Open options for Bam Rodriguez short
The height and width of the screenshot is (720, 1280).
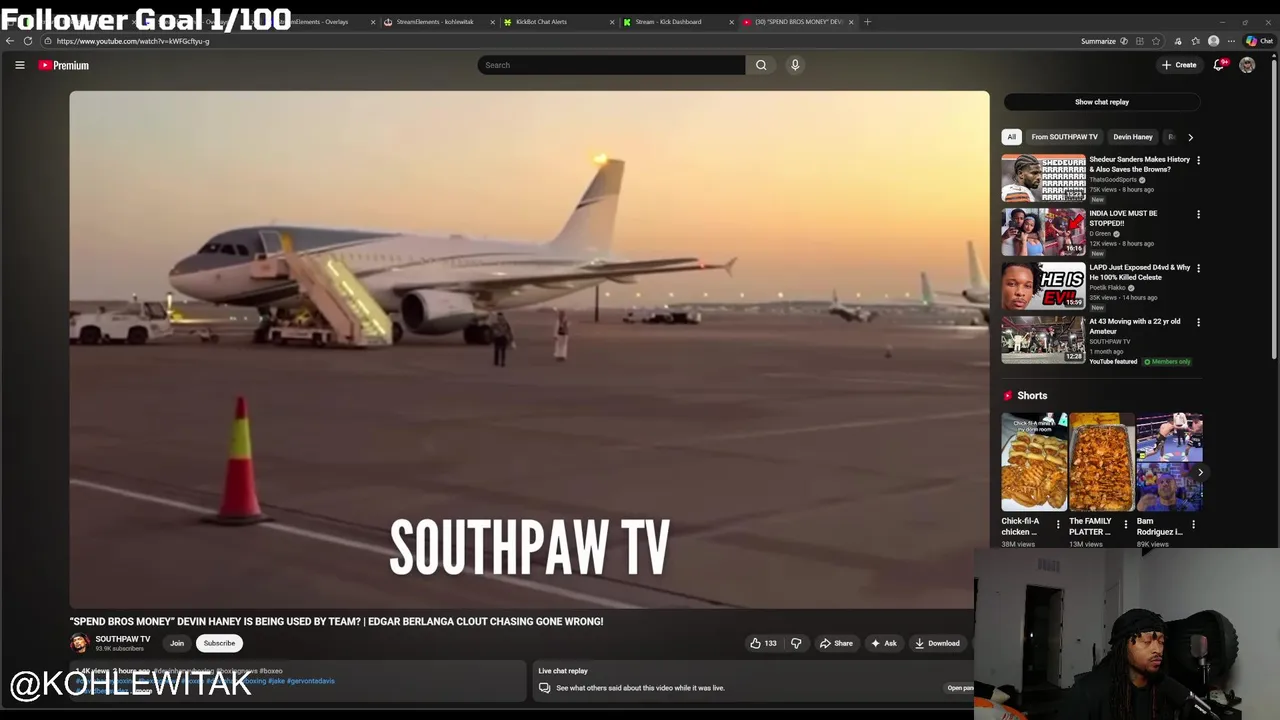coord(1193,524)
